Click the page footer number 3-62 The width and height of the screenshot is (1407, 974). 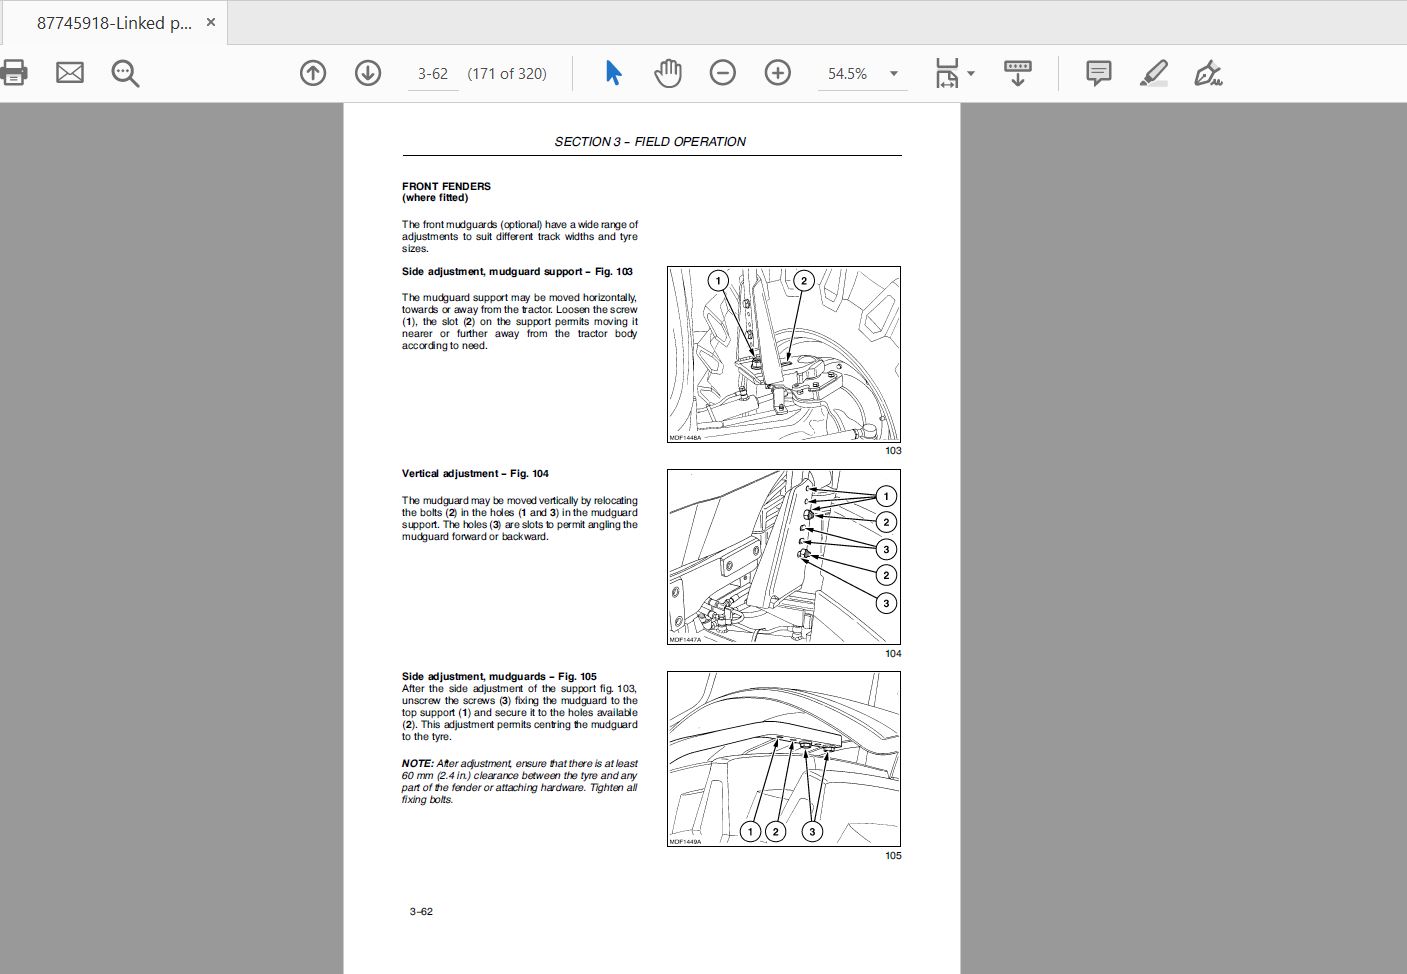coord(421,912)
